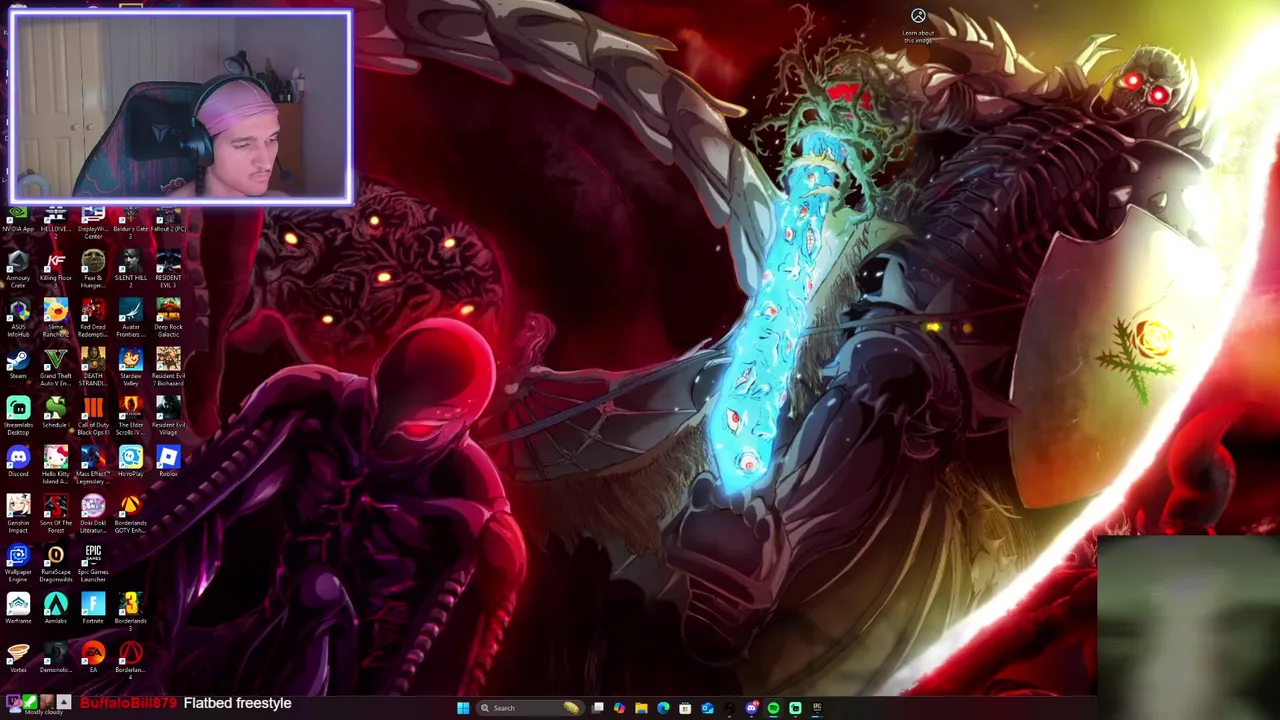The height and width of the screenshot is (720, 1280).
Task: Select the DEATH STRANDING desktop shortcut
Action: [x=93, y=366]
